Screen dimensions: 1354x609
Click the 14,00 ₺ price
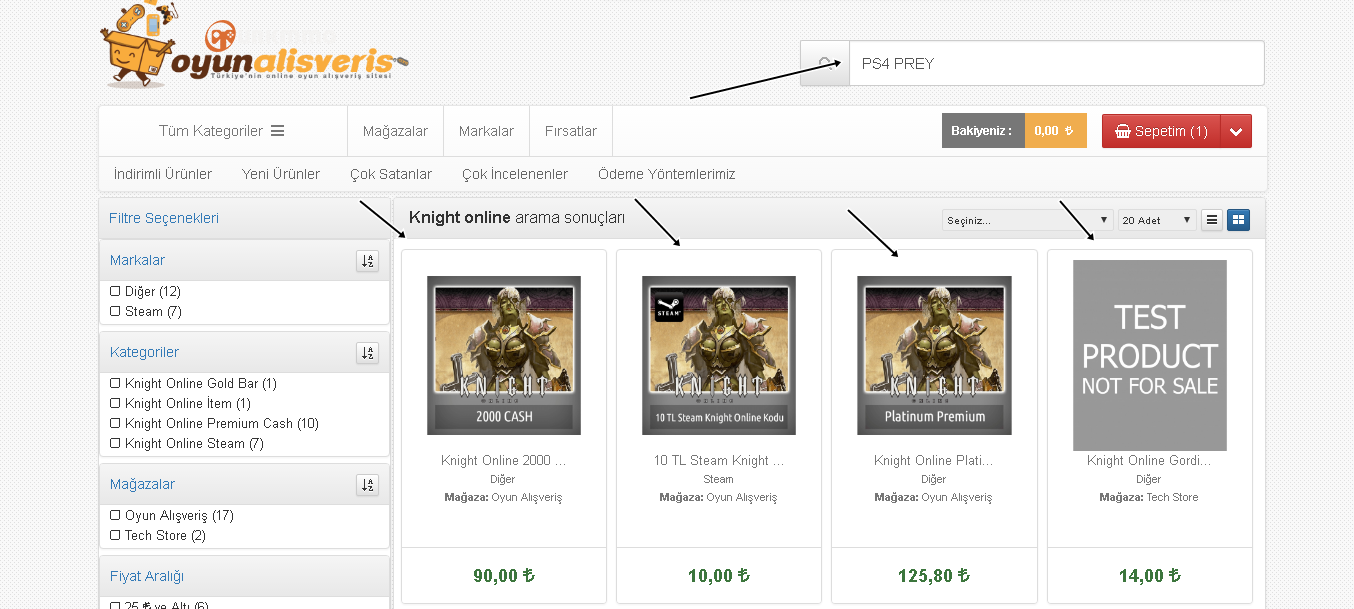point(1150,576)
